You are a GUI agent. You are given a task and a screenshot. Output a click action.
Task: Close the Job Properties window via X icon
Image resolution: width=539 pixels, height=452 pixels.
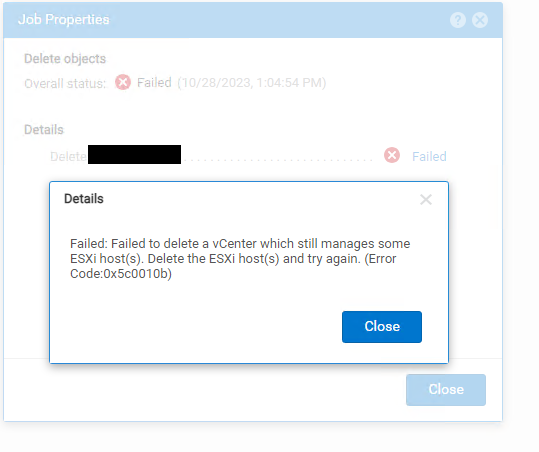click(480, 20)
